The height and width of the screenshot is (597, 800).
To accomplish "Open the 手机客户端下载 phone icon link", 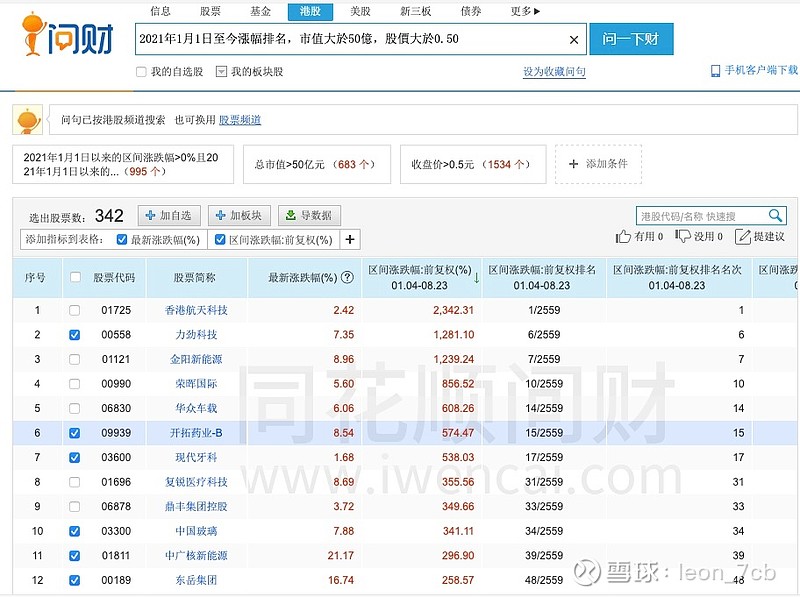I will (x=715, y=71).
